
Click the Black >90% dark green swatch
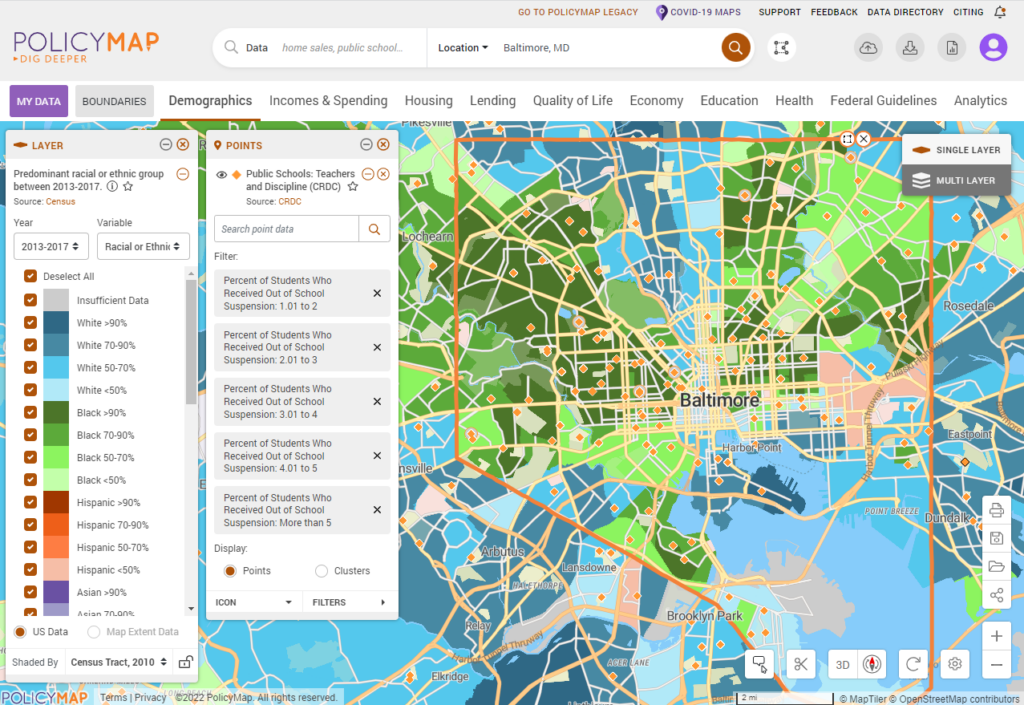(x=56, y=413)
